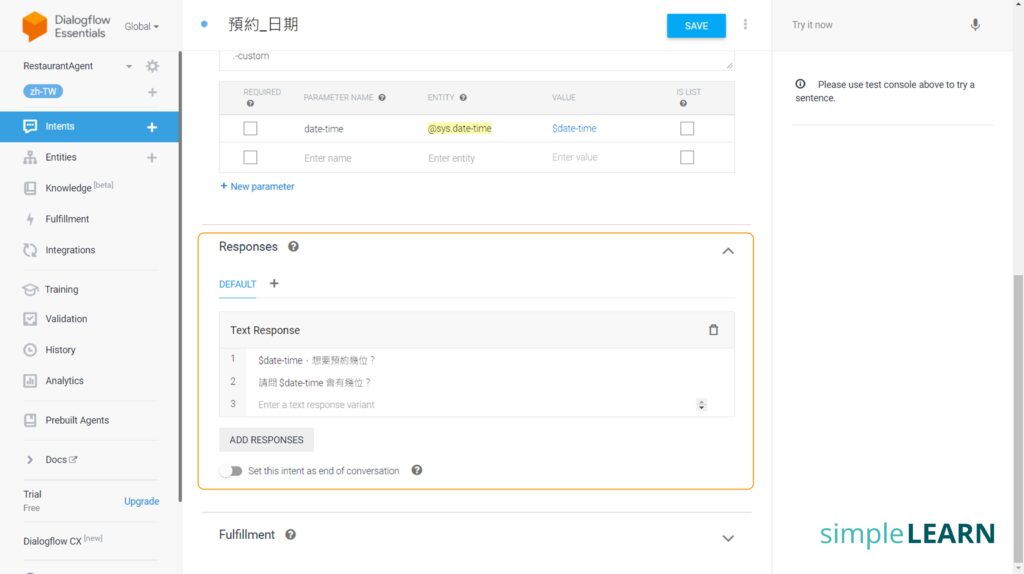Click help icon next to Responses heading
Viewport: 1024px width, 574px height.
point(293,247)
